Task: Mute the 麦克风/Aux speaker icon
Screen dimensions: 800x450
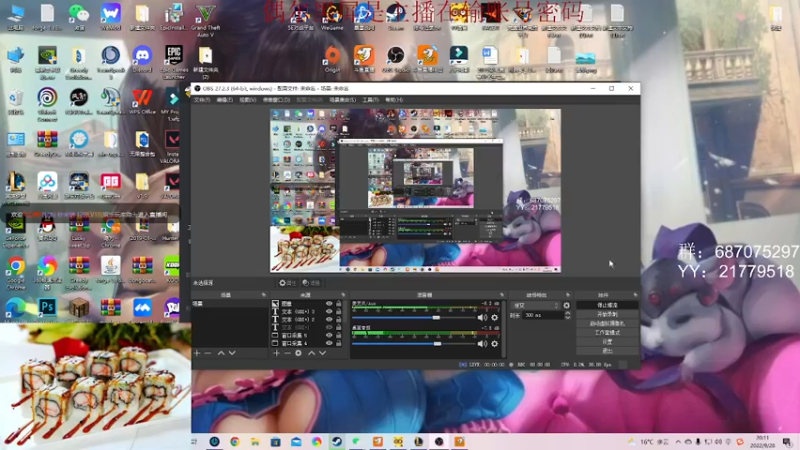Action: (x=482, y=317)
